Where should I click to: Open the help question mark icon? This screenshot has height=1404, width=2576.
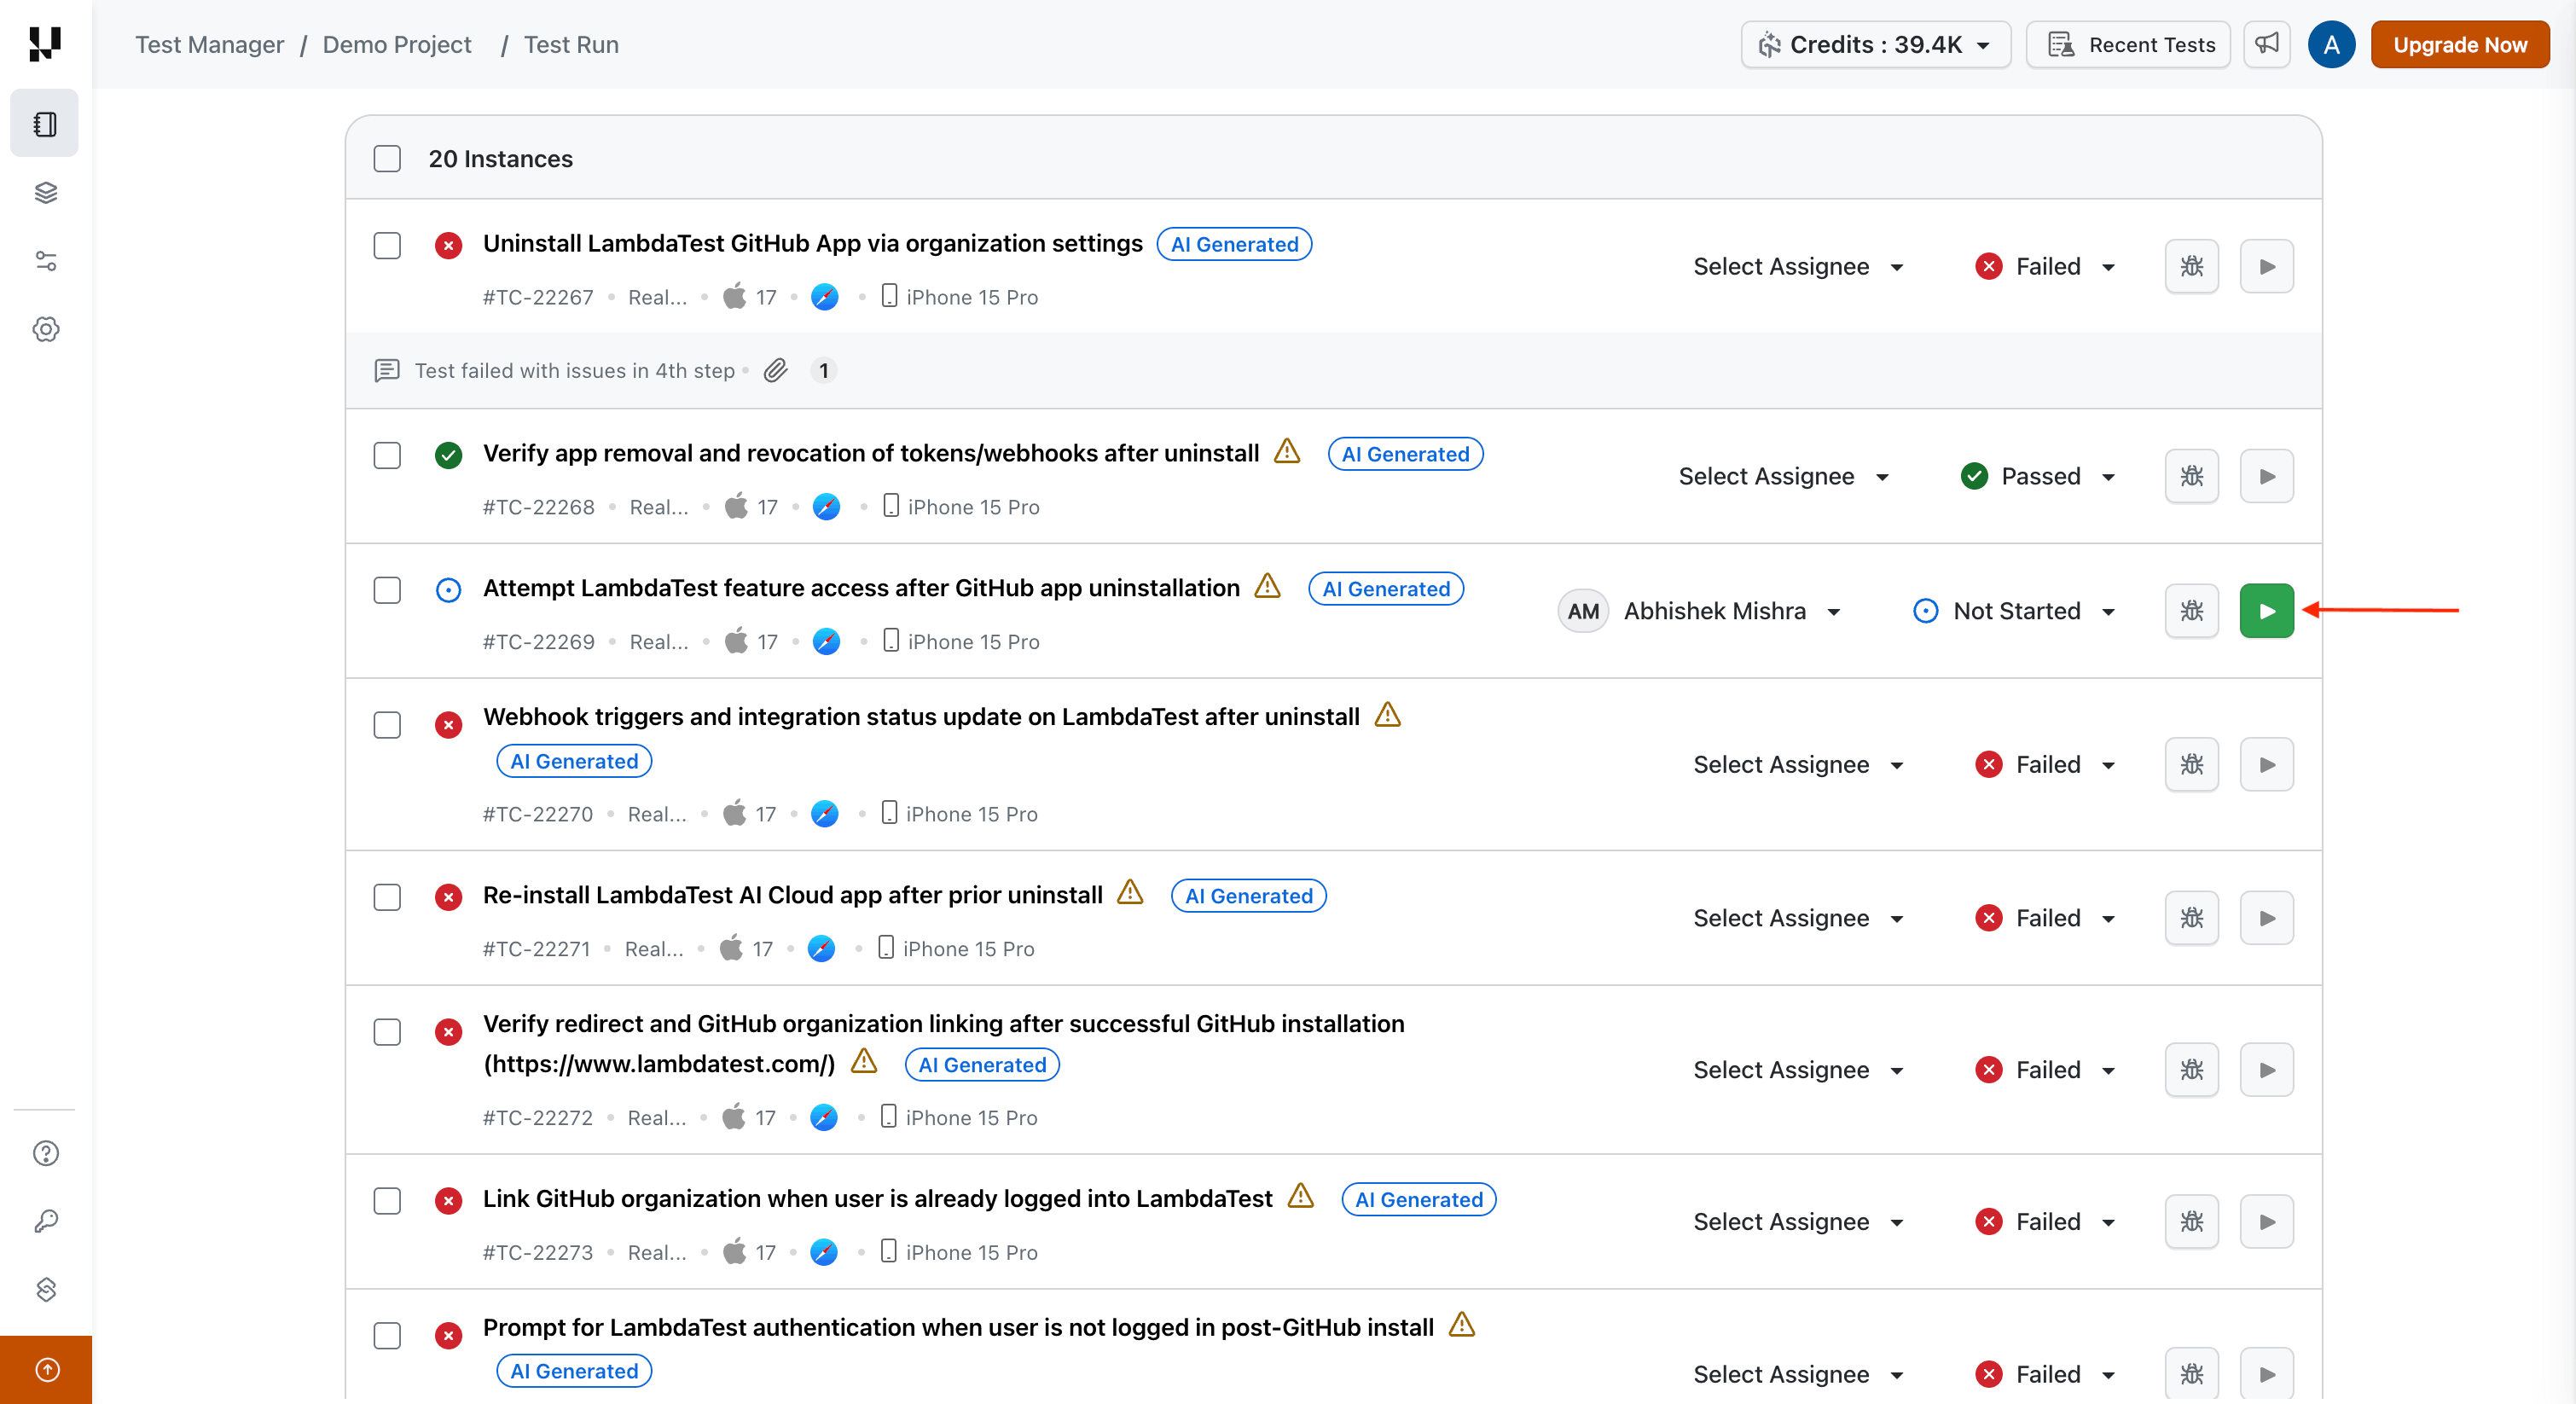tap(45, 1153)
